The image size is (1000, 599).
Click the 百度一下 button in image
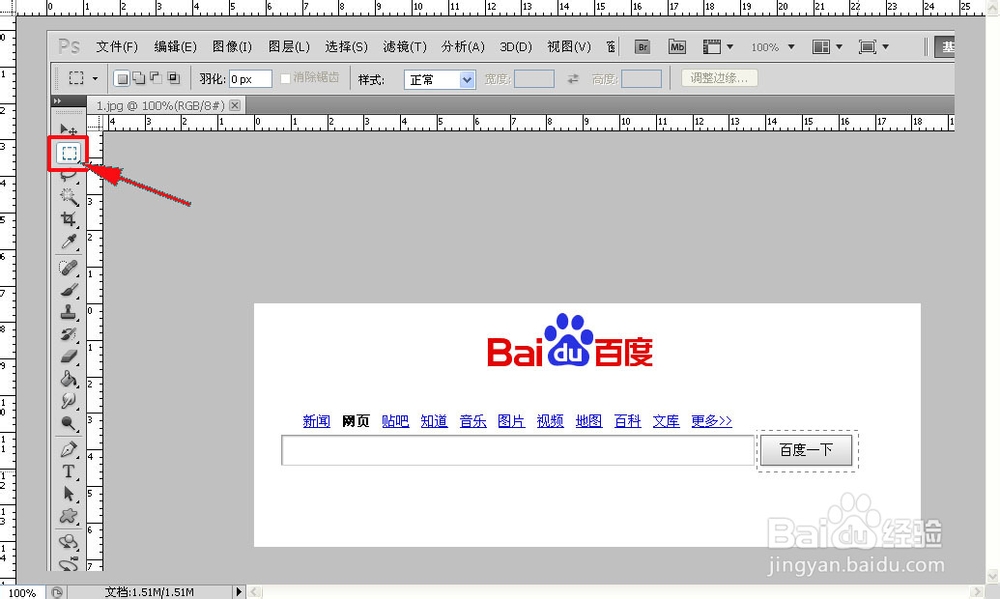click(806, 450)
